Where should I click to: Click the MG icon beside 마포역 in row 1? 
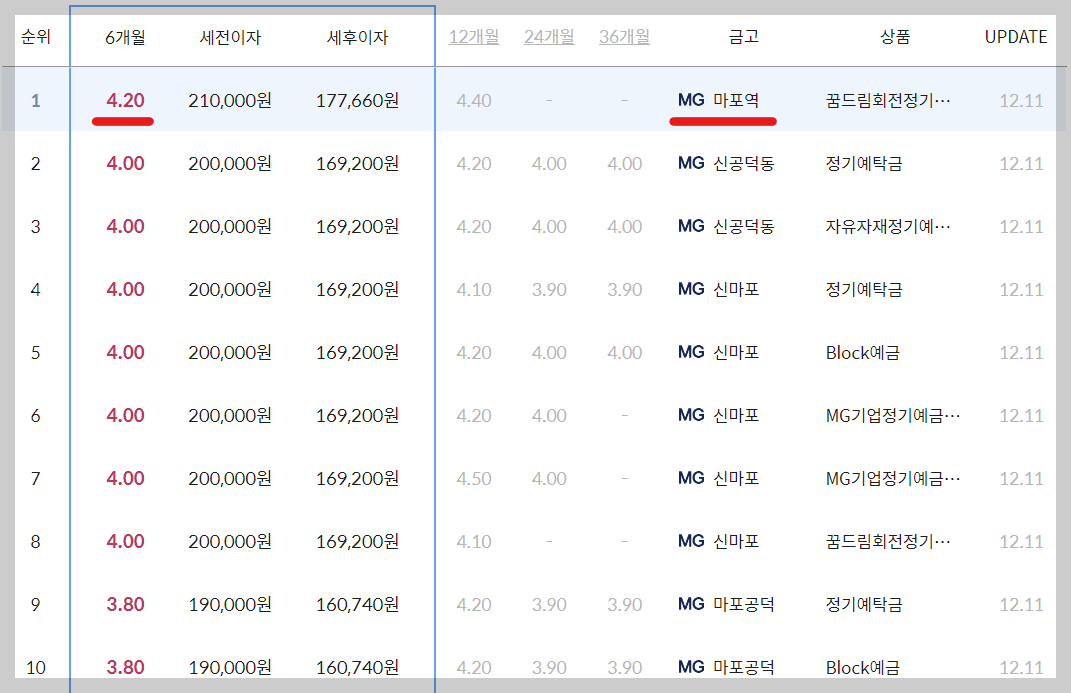click(x=691, y=101)
